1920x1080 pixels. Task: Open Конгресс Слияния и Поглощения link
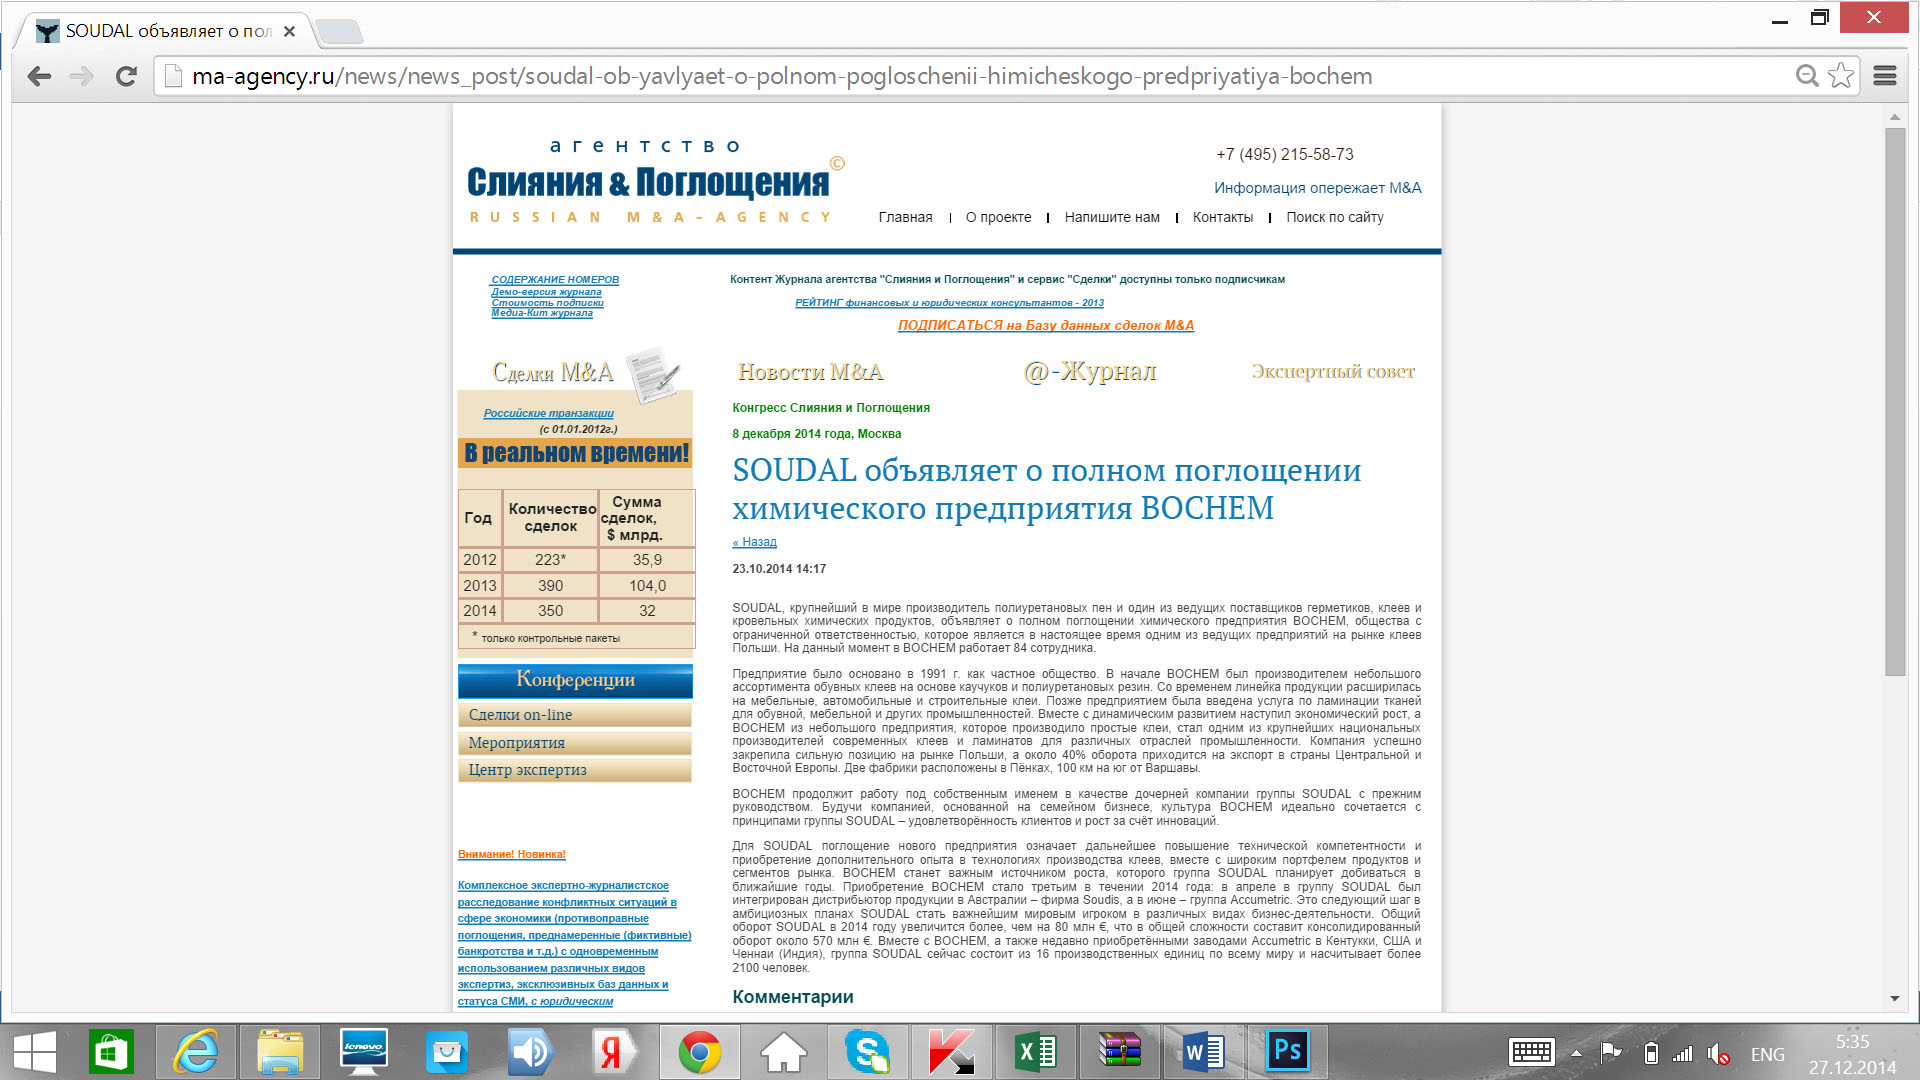[x=830, y=408]
